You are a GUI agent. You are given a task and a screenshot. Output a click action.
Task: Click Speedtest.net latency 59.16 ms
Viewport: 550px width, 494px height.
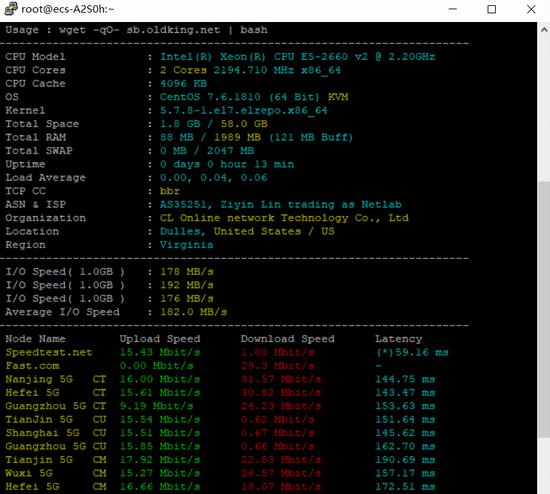412,352
